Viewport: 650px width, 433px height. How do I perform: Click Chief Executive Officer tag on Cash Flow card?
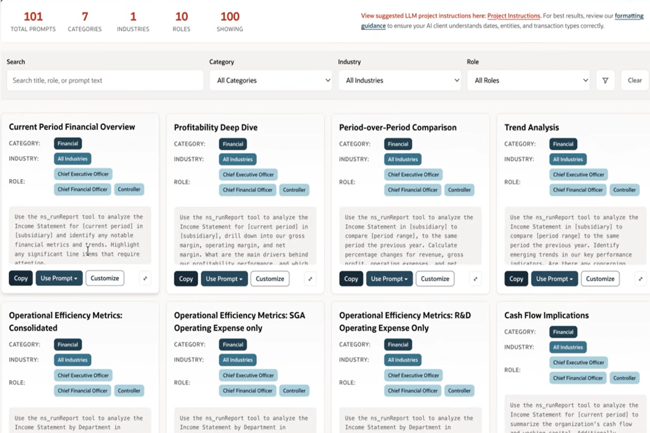coord(579,363)
